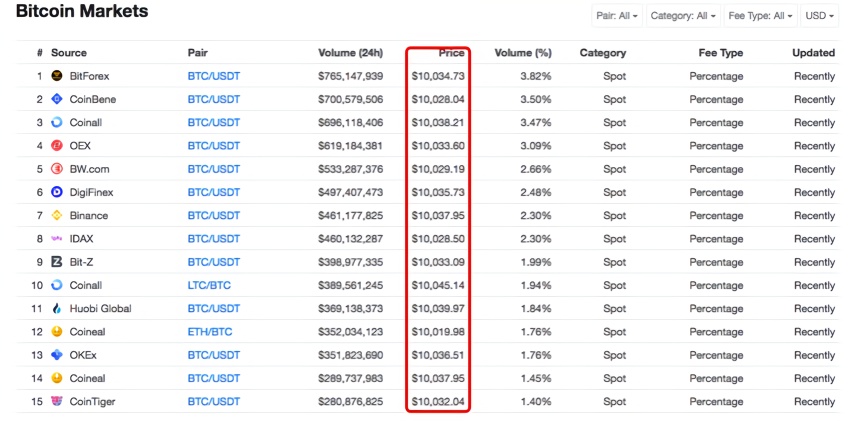
Task: Open the Fee Type: All dropdown
Action: coord(760,16)
